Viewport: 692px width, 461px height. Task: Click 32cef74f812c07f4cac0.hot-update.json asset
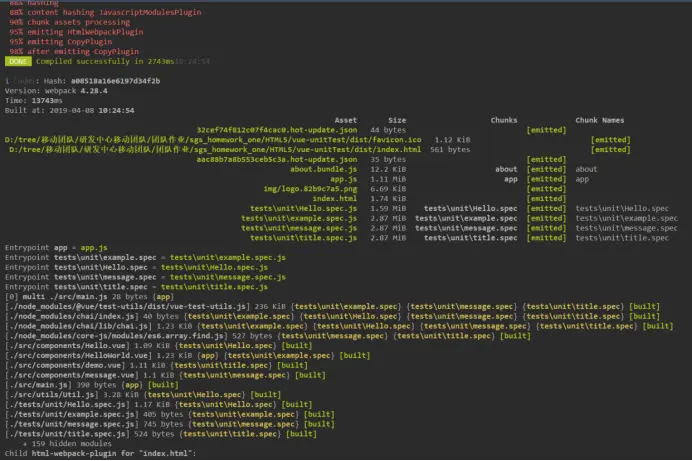(277, 130)
